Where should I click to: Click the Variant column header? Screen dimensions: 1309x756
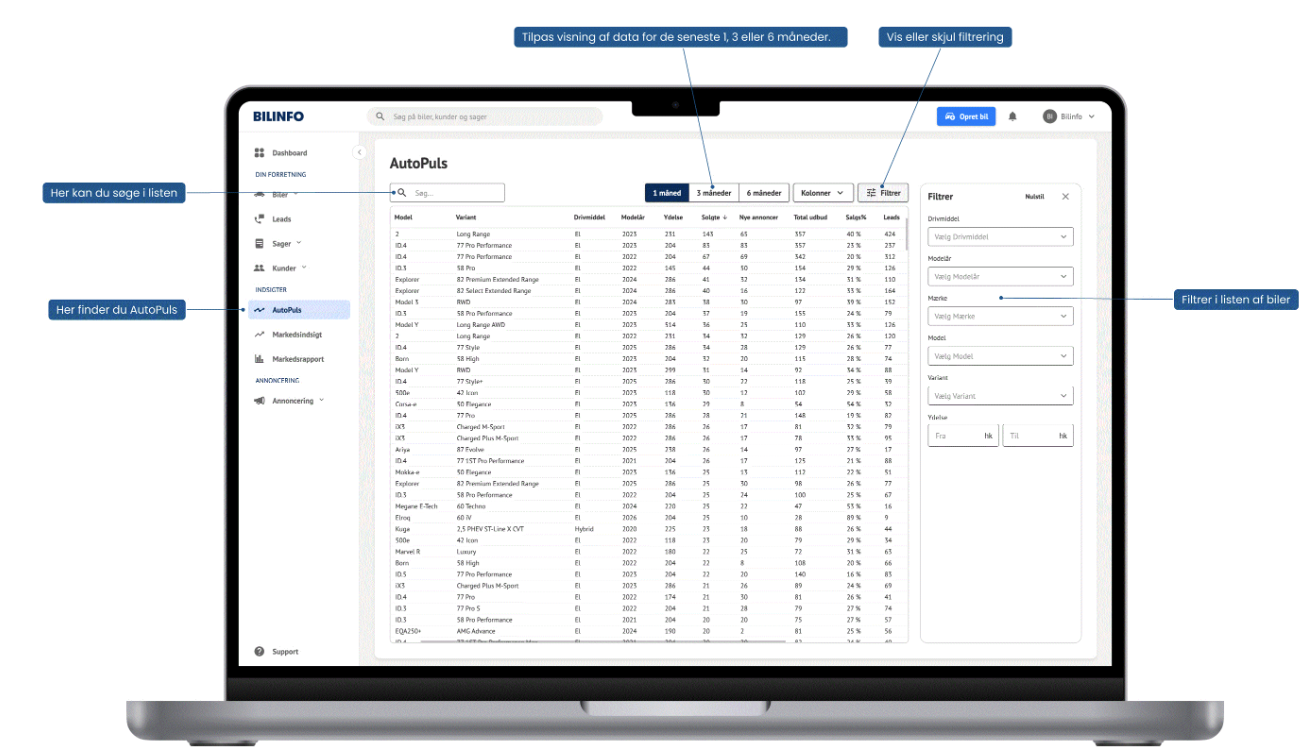(x=466, y=217)
